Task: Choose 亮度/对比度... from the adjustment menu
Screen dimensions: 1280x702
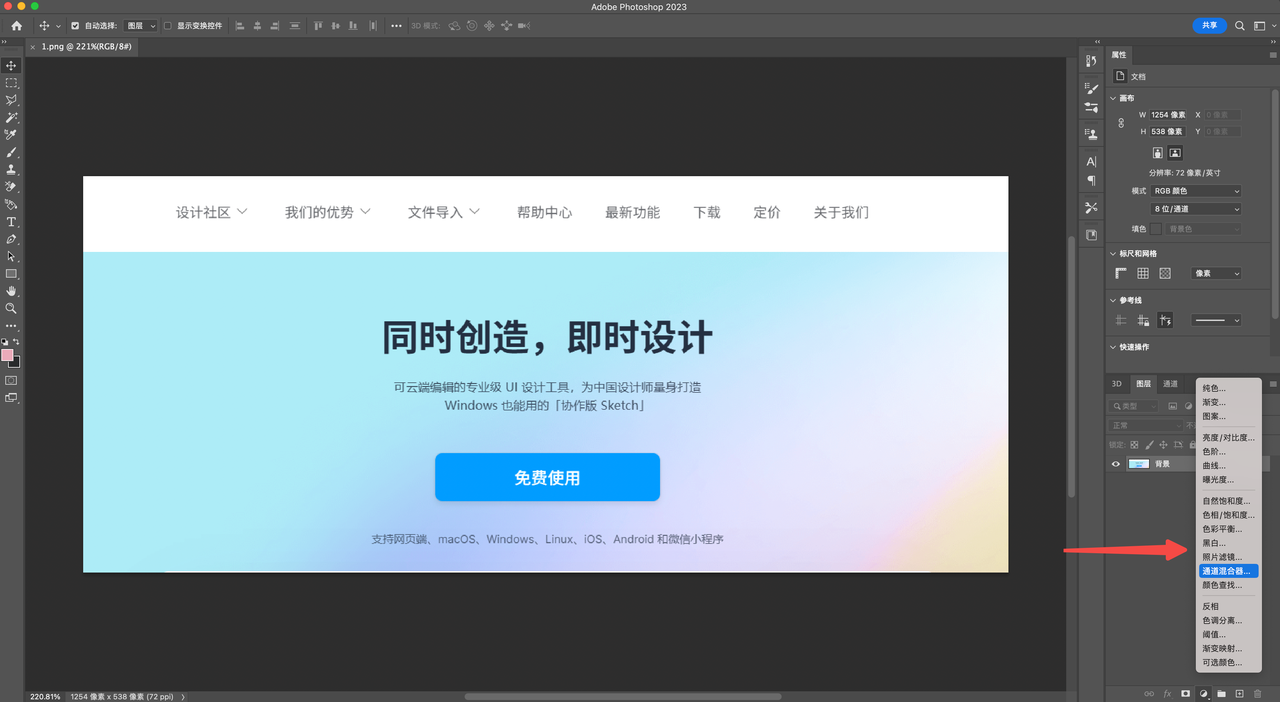Action: pos(1229,437)
